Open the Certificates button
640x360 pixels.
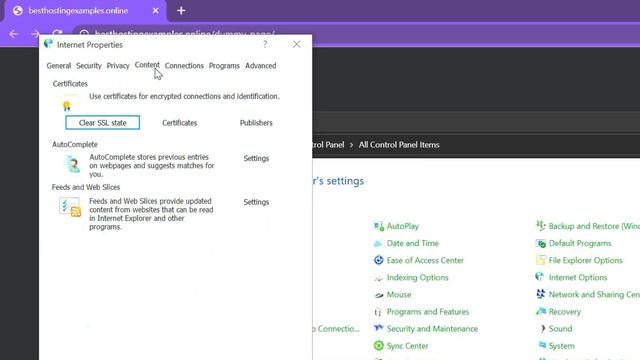tap(180, 123)
